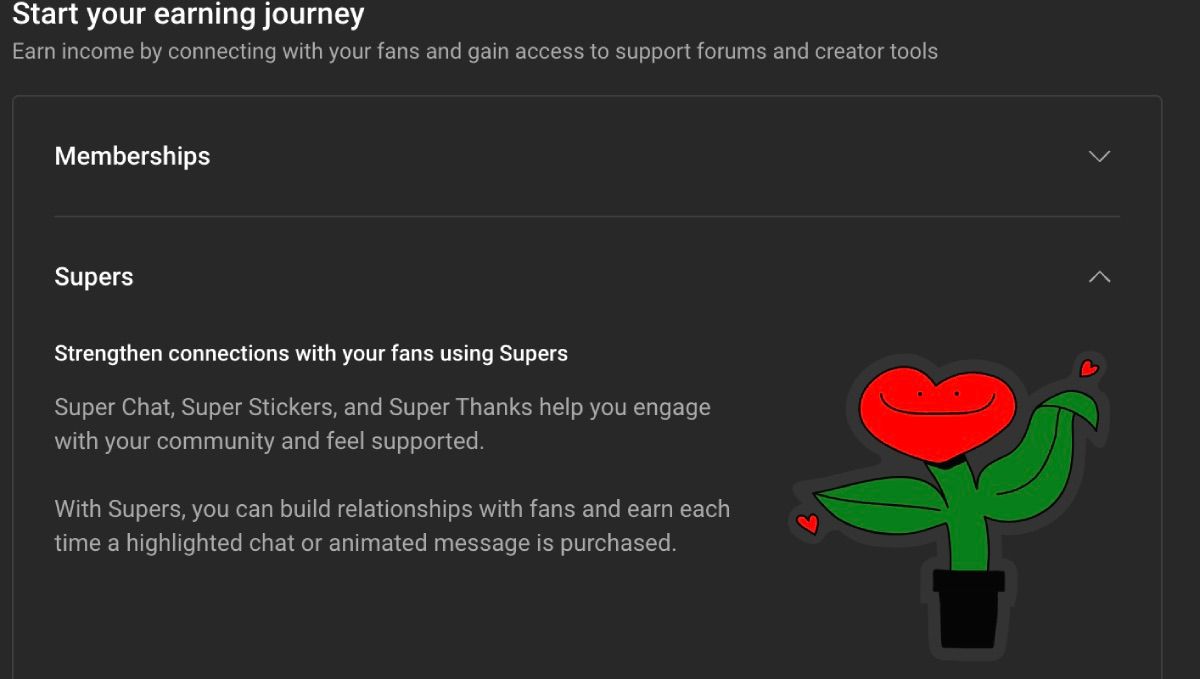Click the up chevron next to Supers

point(1099,277)
